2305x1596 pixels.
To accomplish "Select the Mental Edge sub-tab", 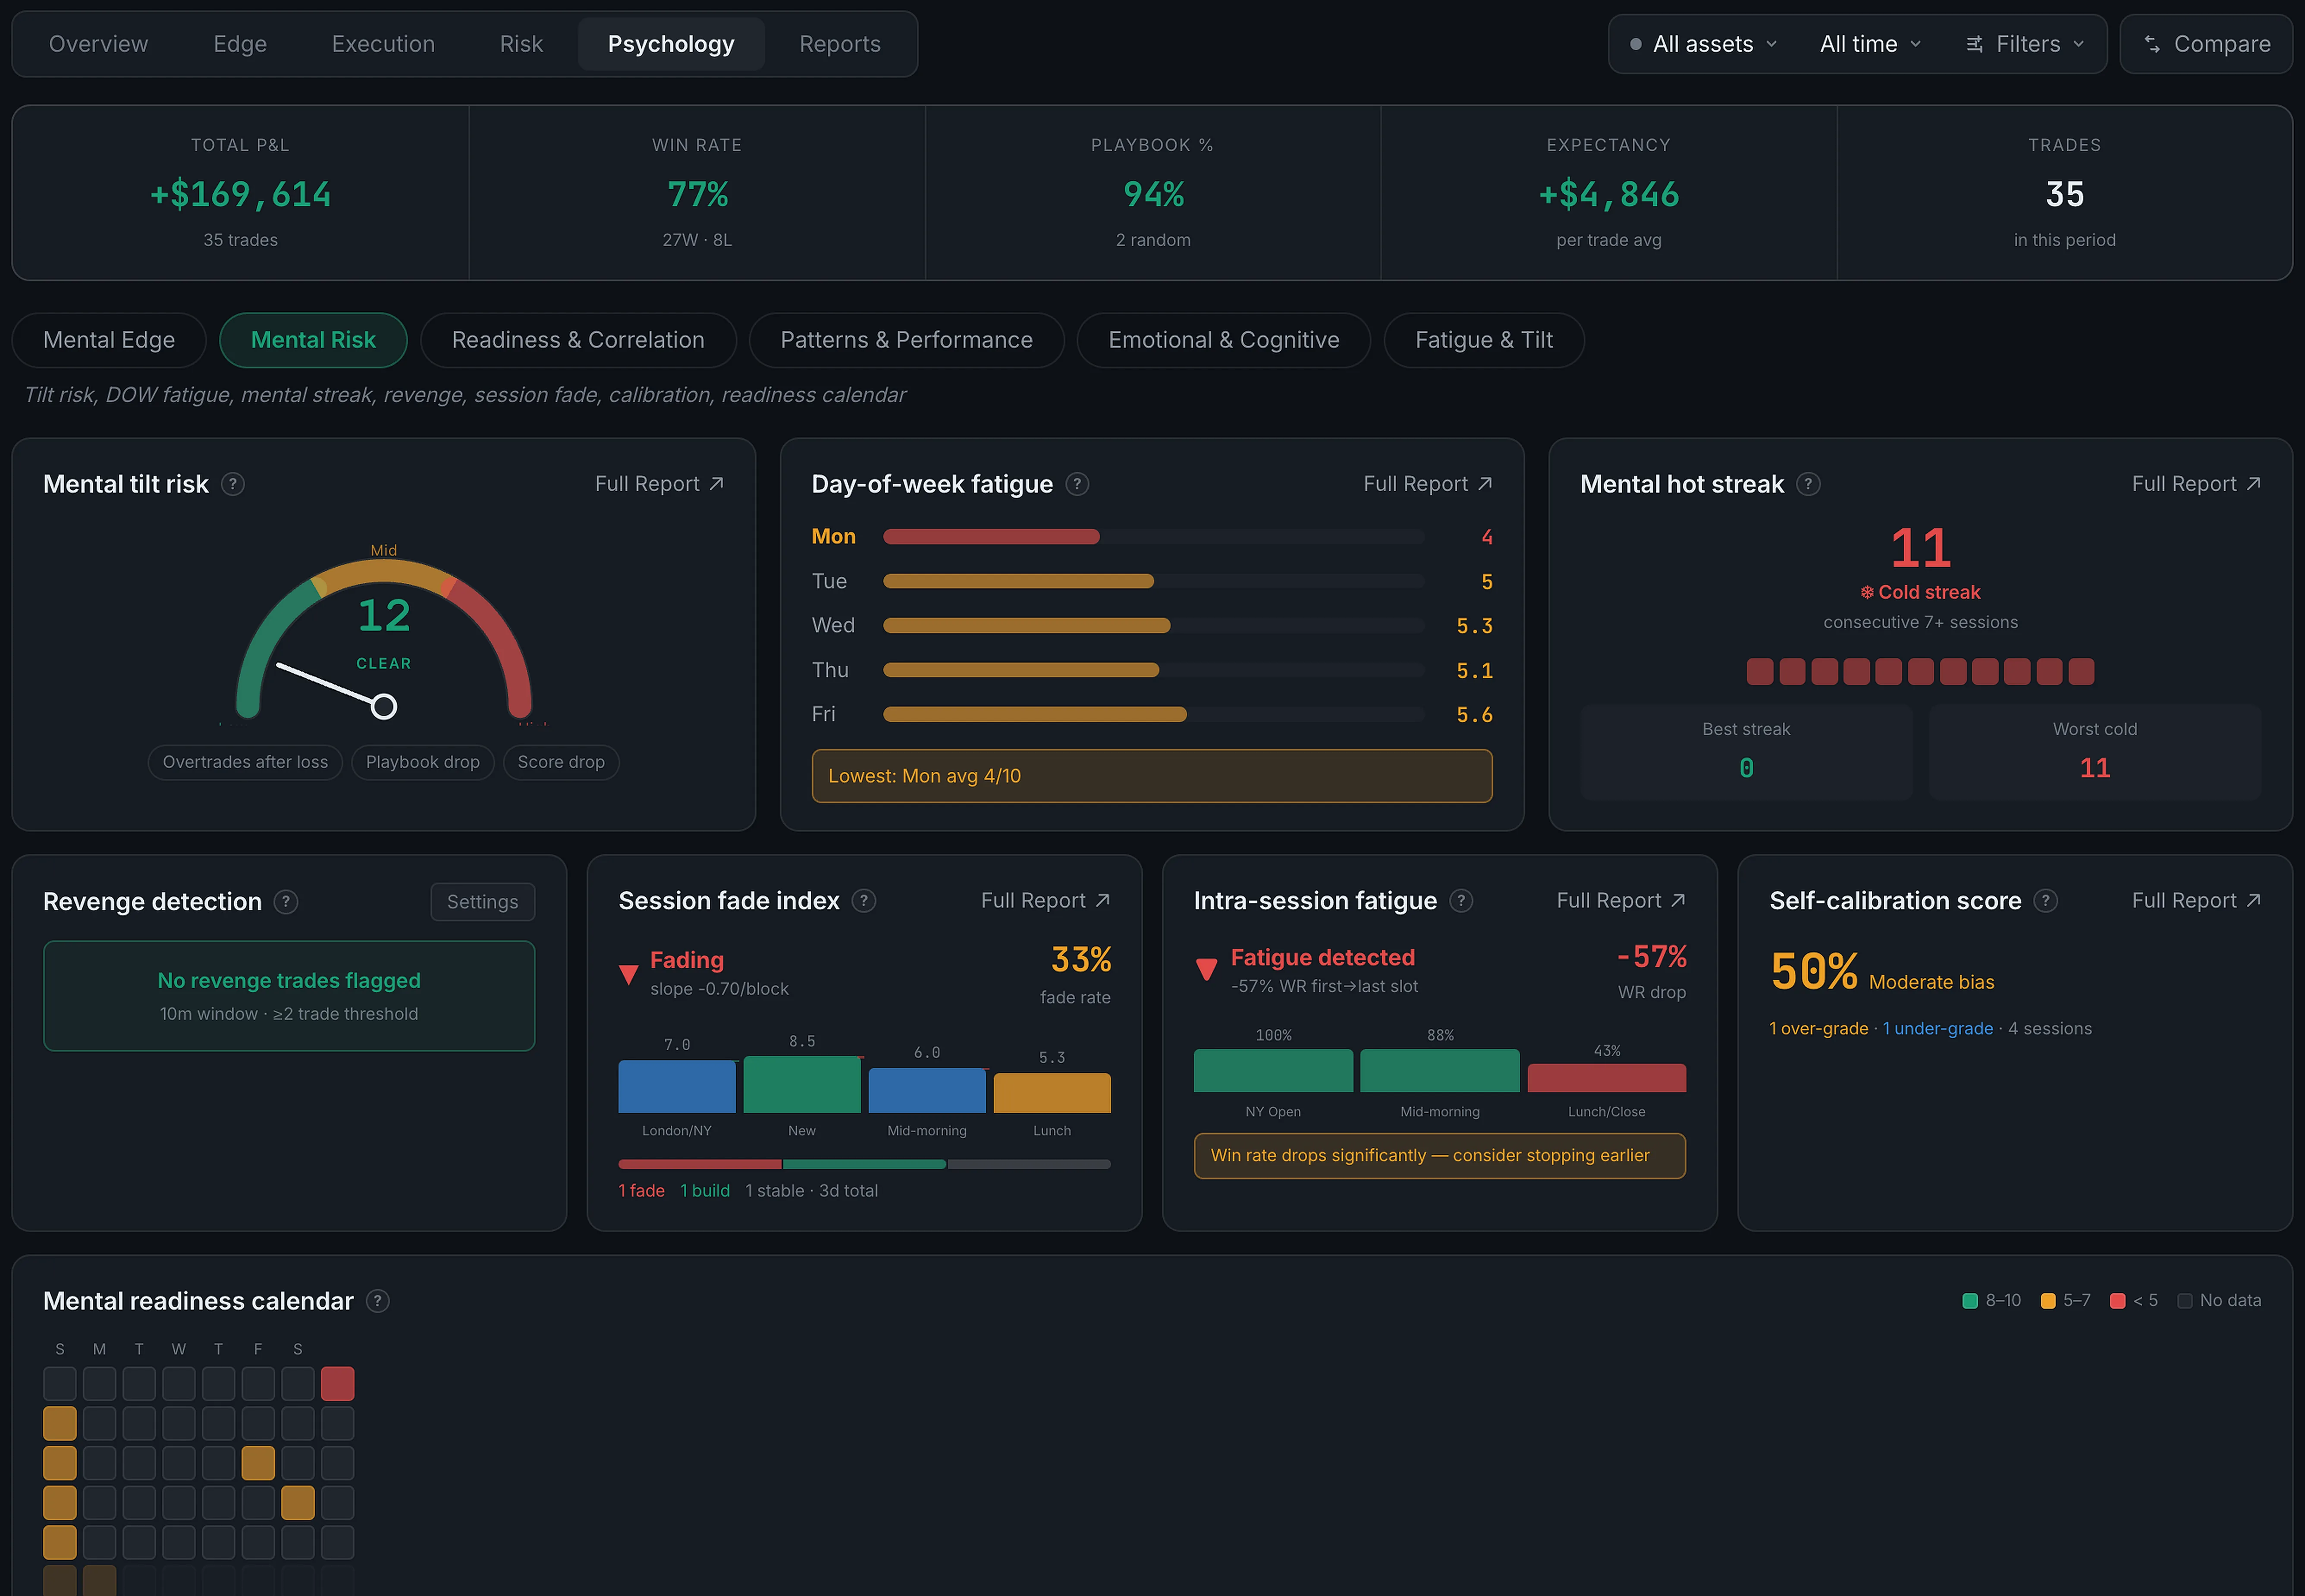I will coord(109,340).
